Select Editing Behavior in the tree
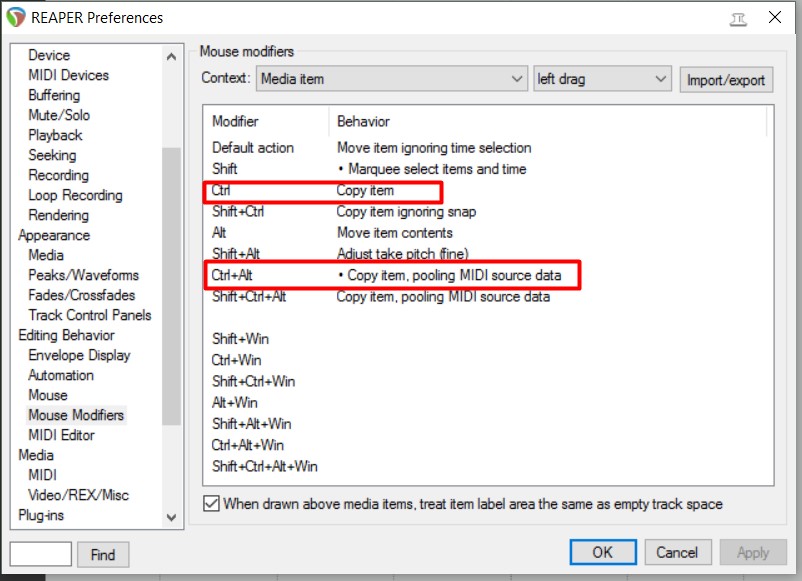The height and width of the screenshot is (581, 802). point(66,335)
